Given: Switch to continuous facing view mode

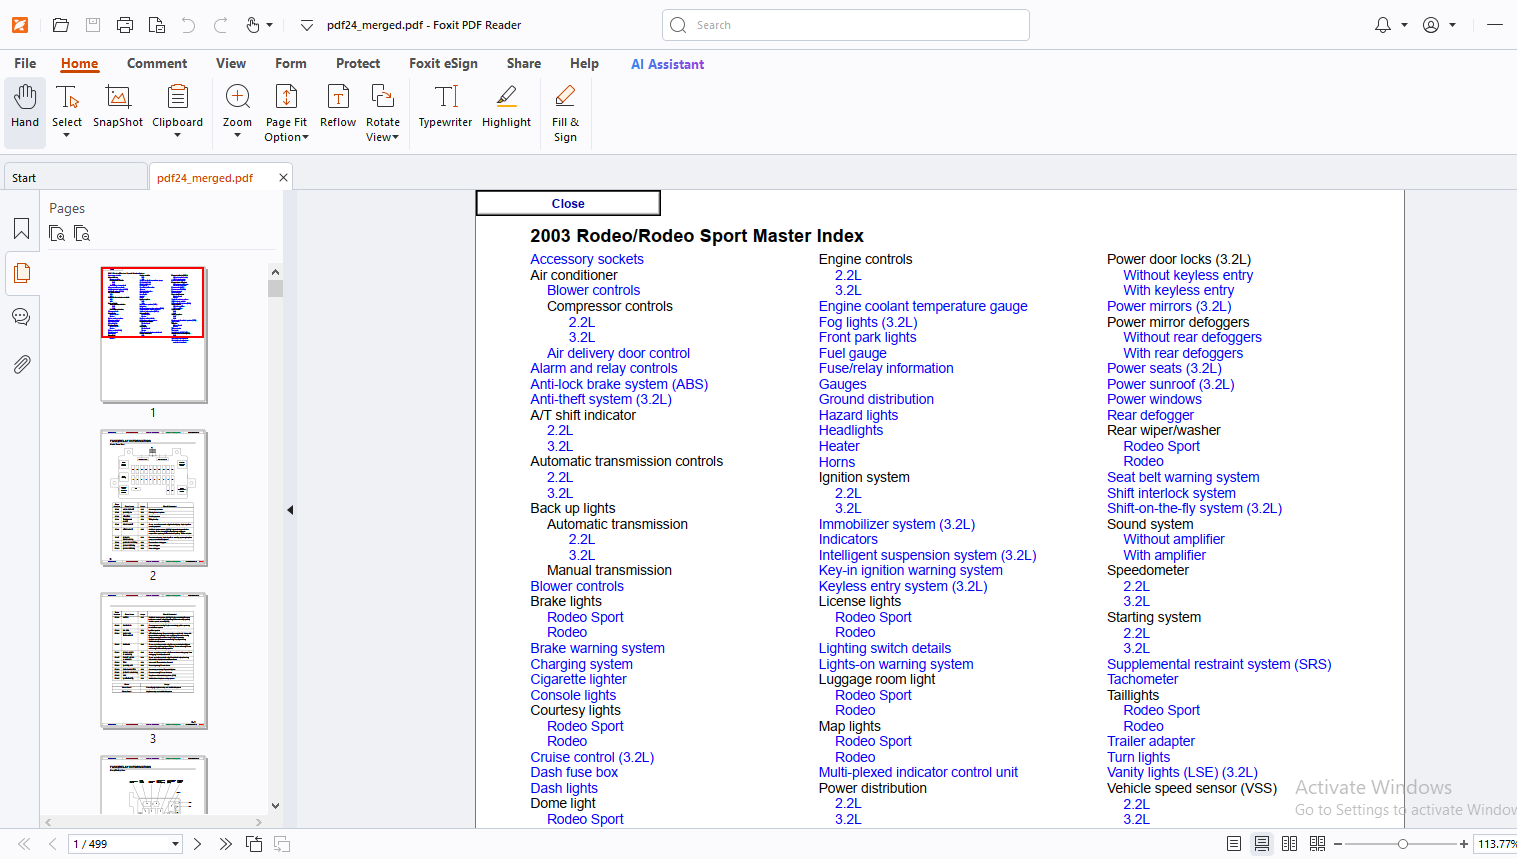Looking at the screenshot, I should 1318,844.
